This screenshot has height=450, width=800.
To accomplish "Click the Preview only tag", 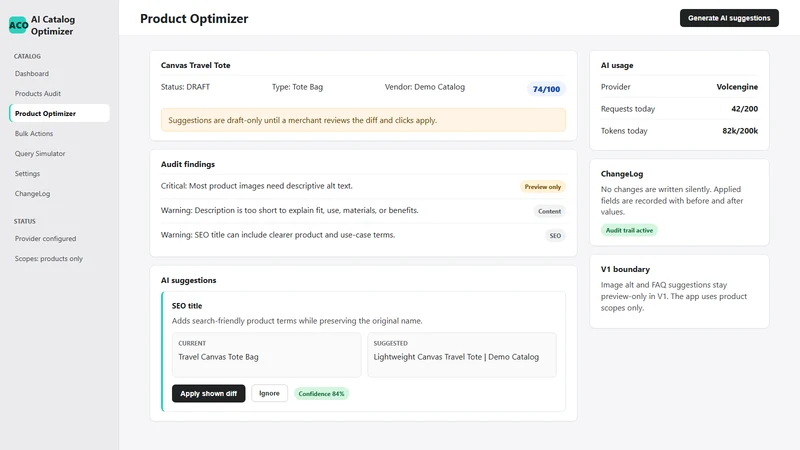I will (542, 187).
